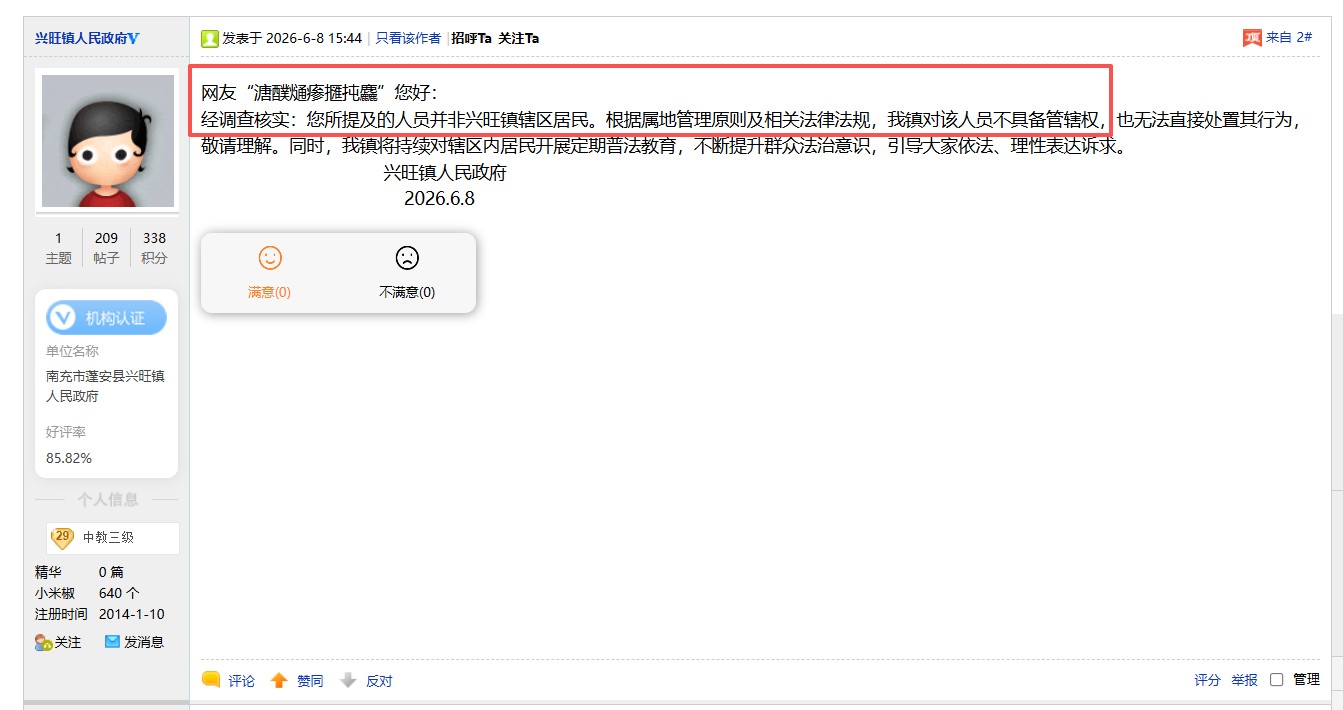Open the cartoon avatar image
The image size is (1343, 710).
point(107,140)
